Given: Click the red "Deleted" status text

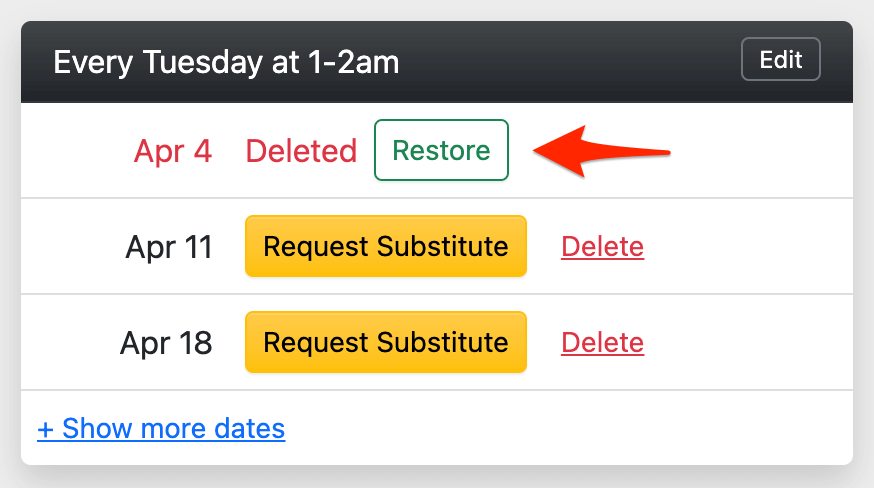Looking at the screenshot, I should (301, 151).
